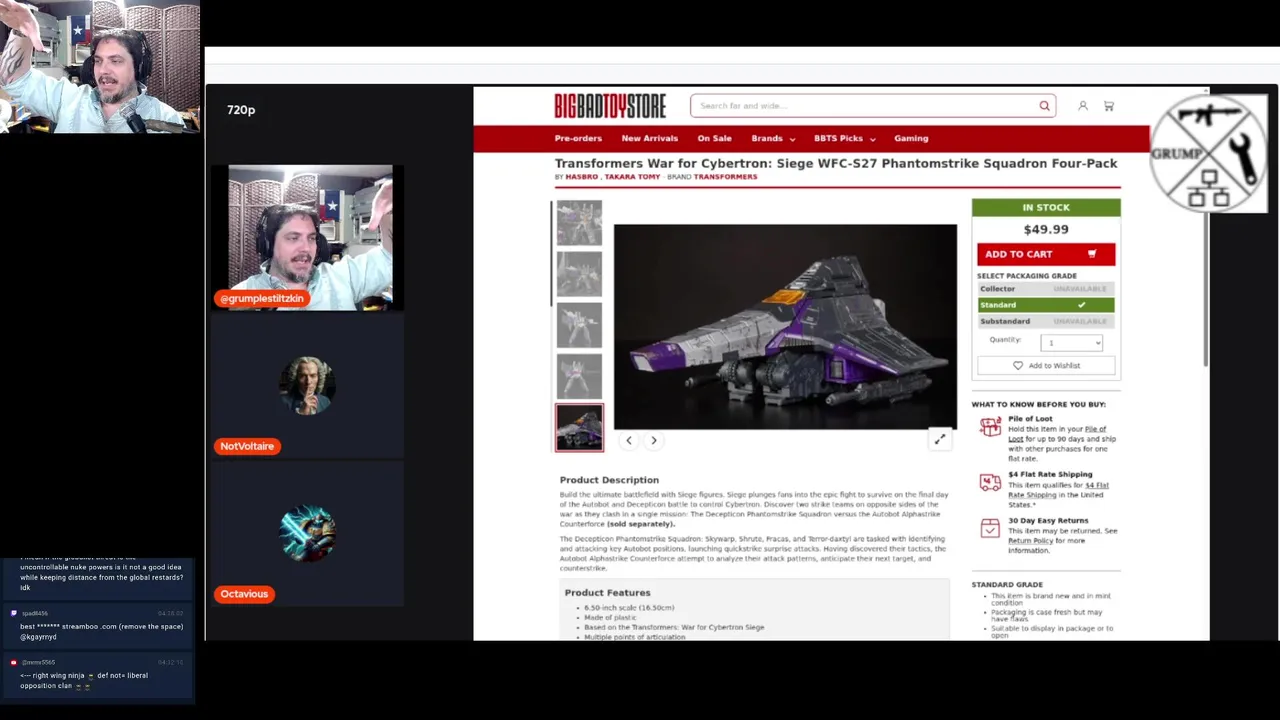Viewport: 1280px width, 720px height.
Task: Open the Quantity dropdown
Action: [x=1071, y=343]
